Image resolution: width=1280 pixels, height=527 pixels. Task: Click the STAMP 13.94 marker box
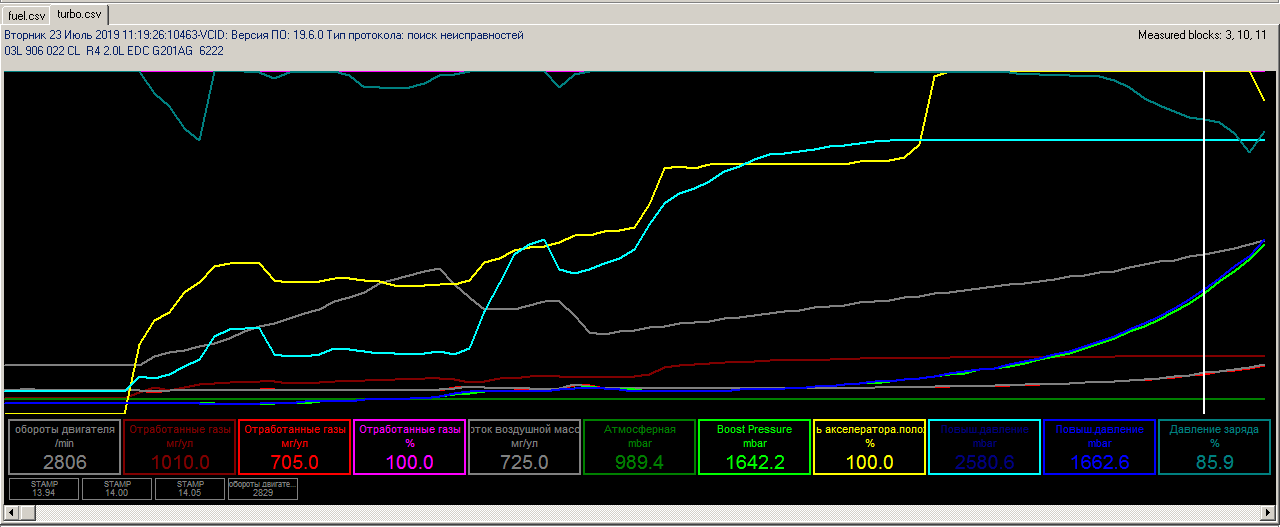click(x=43, y=488)
